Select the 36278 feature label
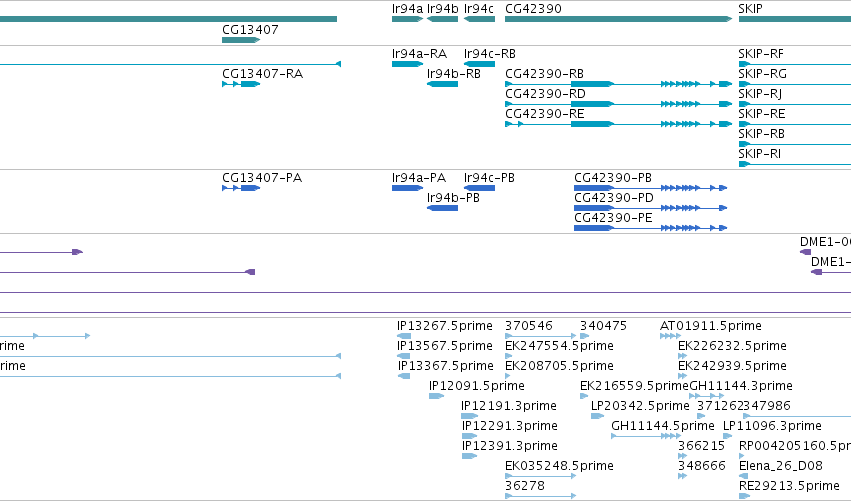The width and height of the screenshot is (851, 501). pos(525,486)
